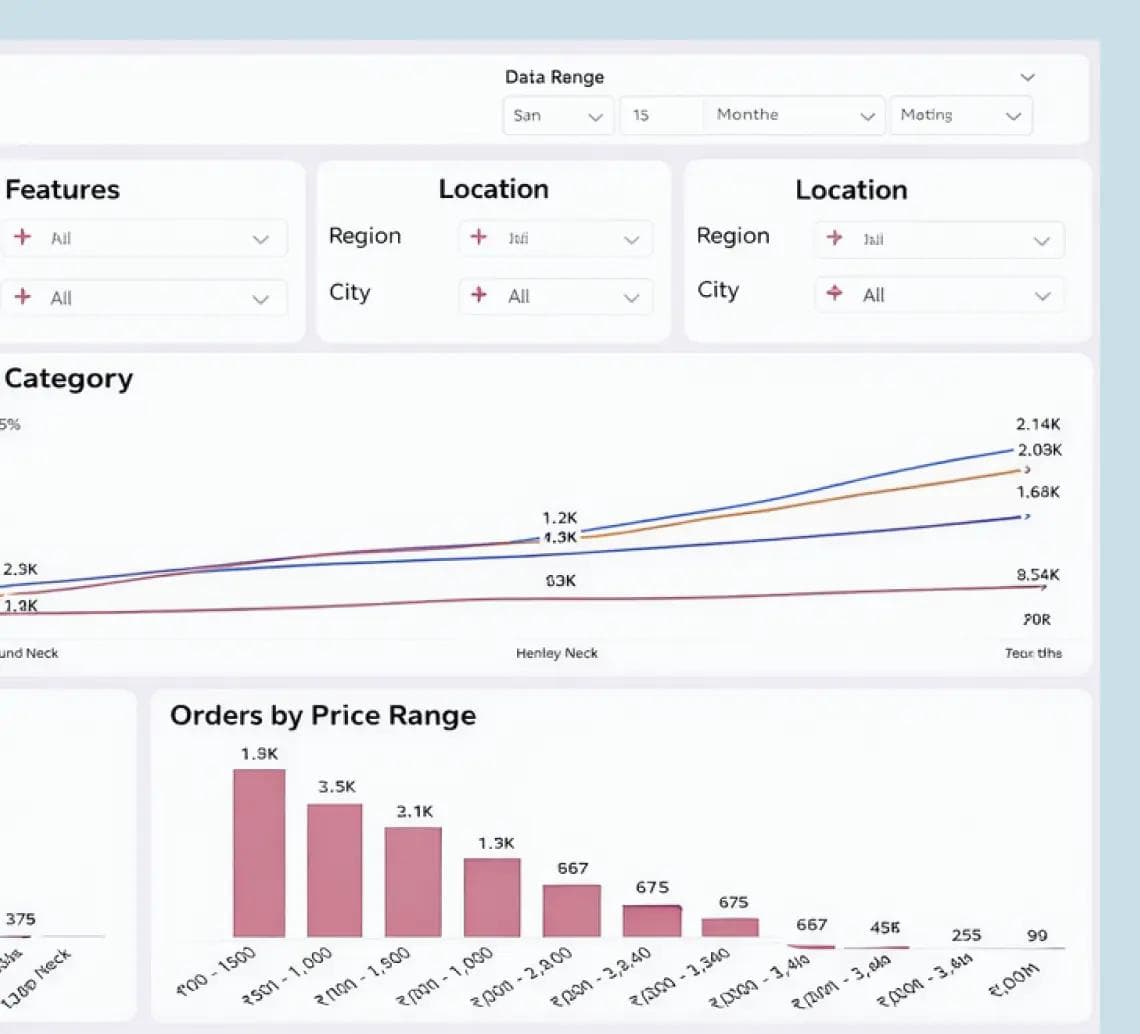Click the 3.5K bar in price chart
This screenshot has width=1140, height=1034.
(334, 870)
